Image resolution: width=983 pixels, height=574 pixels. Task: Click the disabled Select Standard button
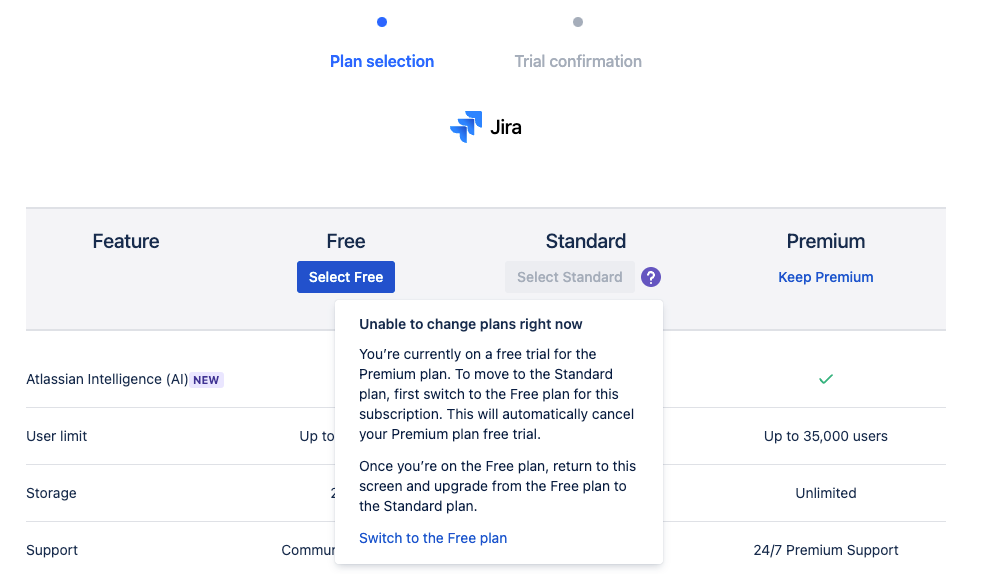570,277
